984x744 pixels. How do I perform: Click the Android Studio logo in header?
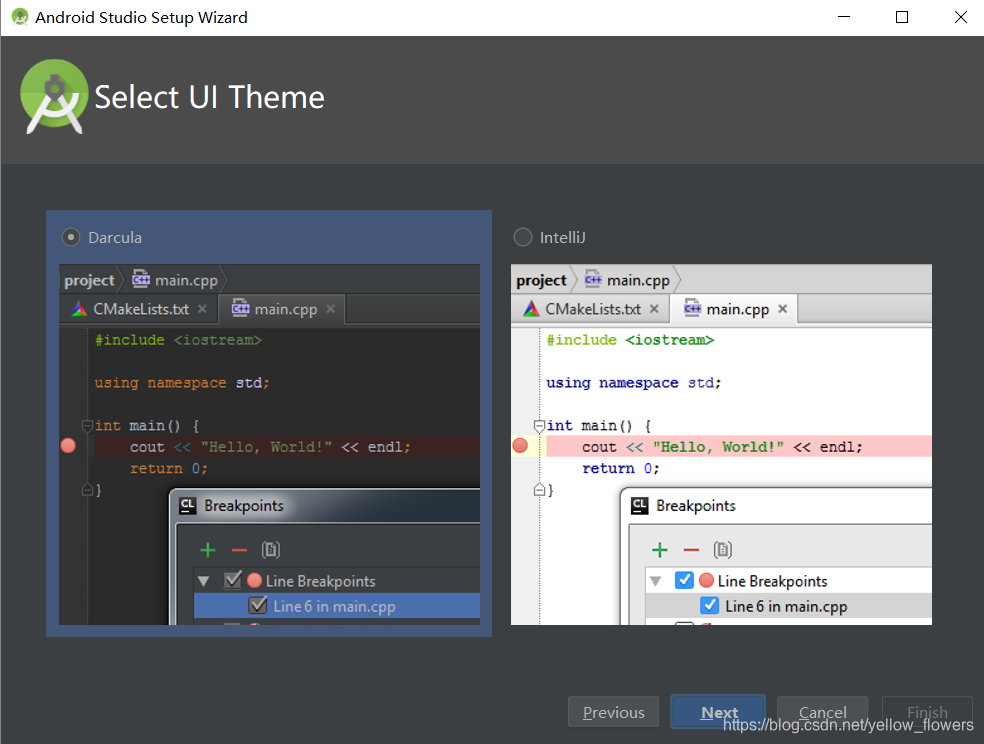(54, 97)
